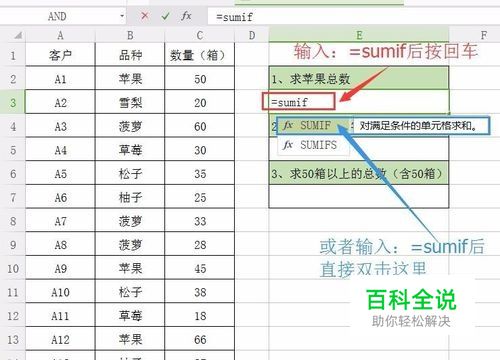Select customer cell A6
Viewport: 500px width, 360px height.
point(60,197)
